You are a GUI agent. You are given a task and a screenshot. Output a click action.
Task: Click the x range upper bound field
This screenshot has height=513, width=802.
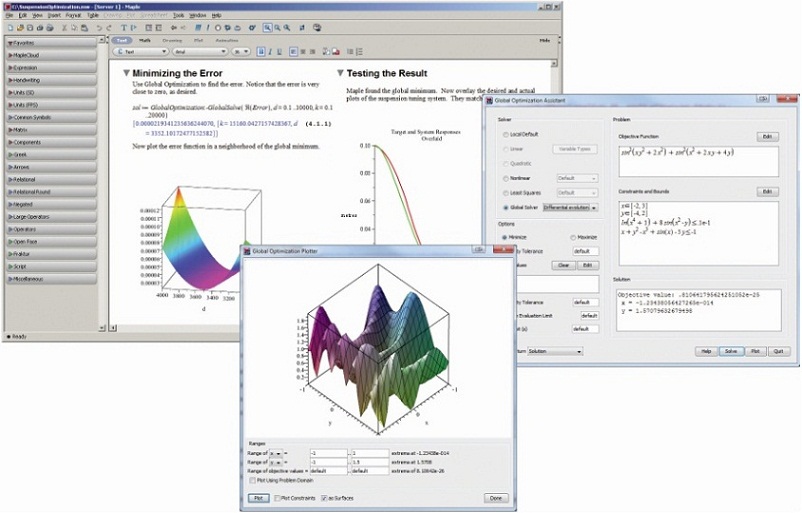pos(370,454)
